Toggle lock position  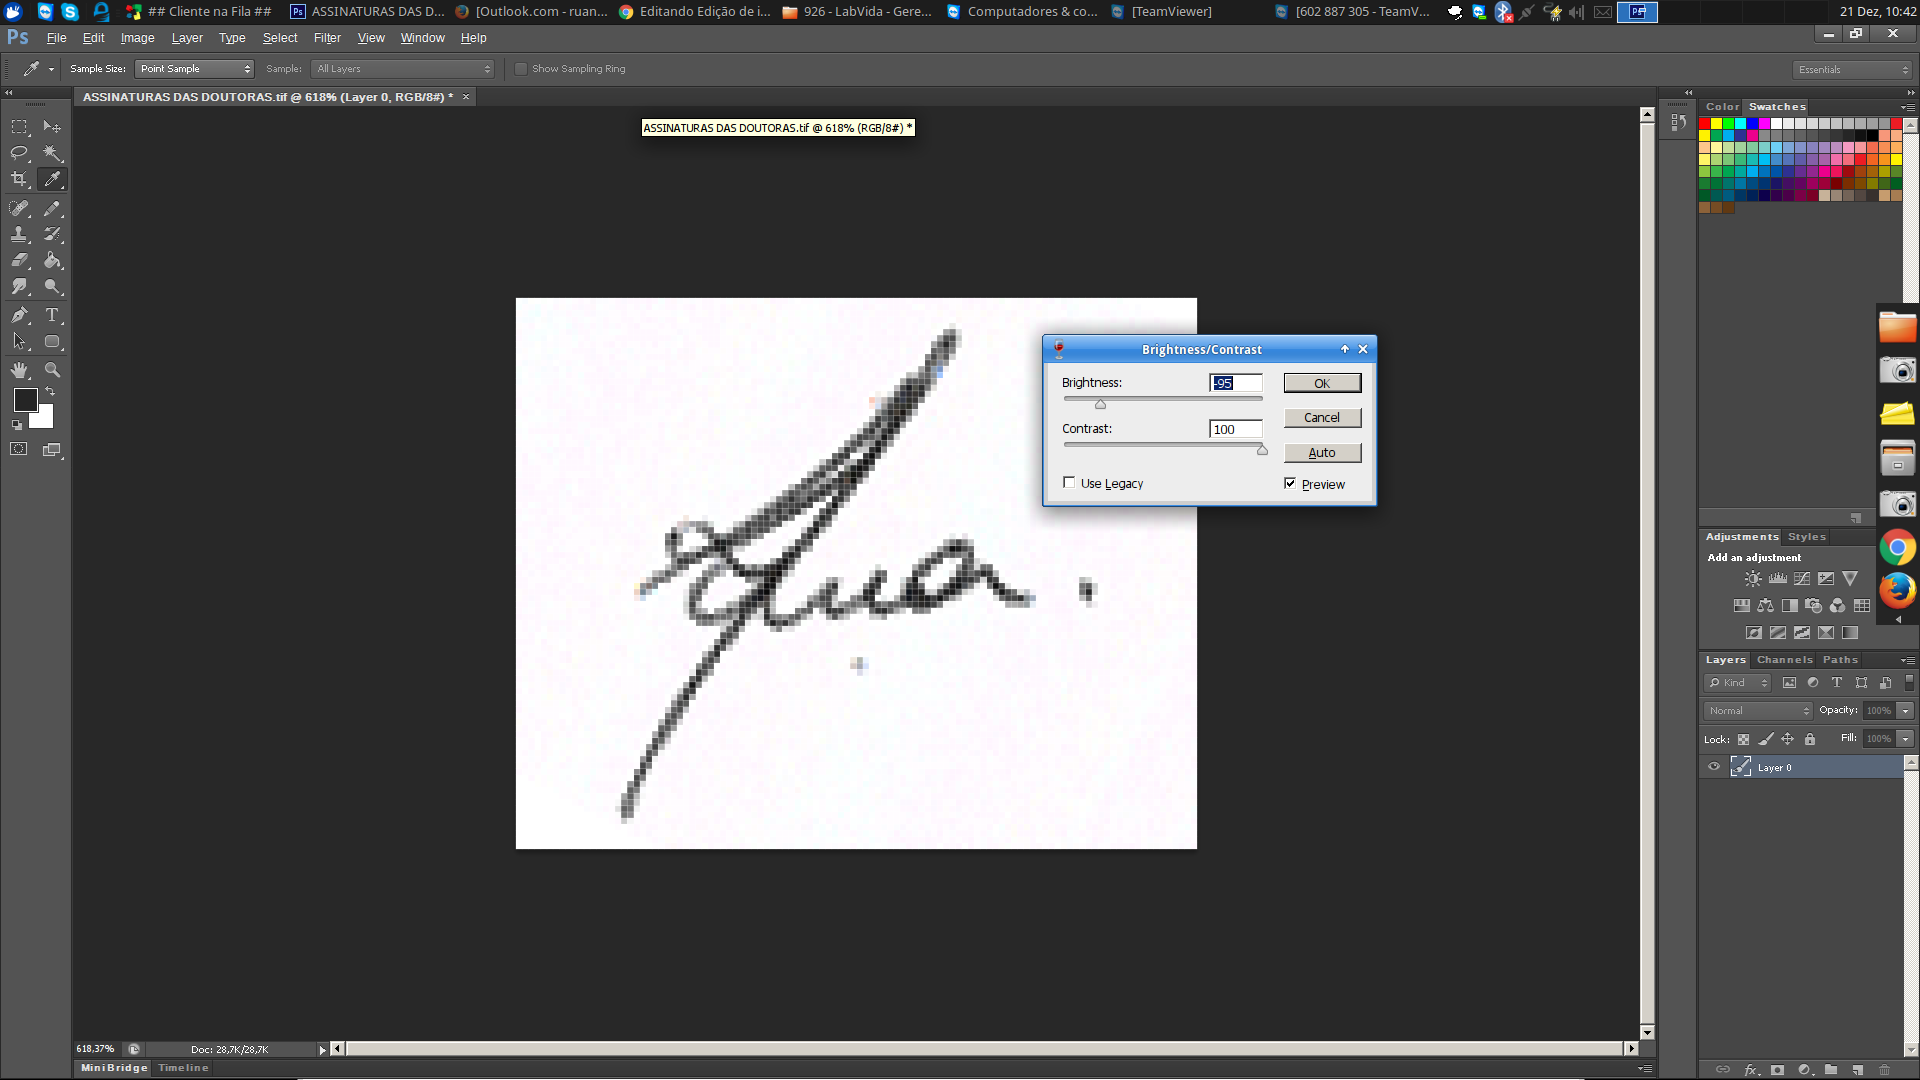1788,740
